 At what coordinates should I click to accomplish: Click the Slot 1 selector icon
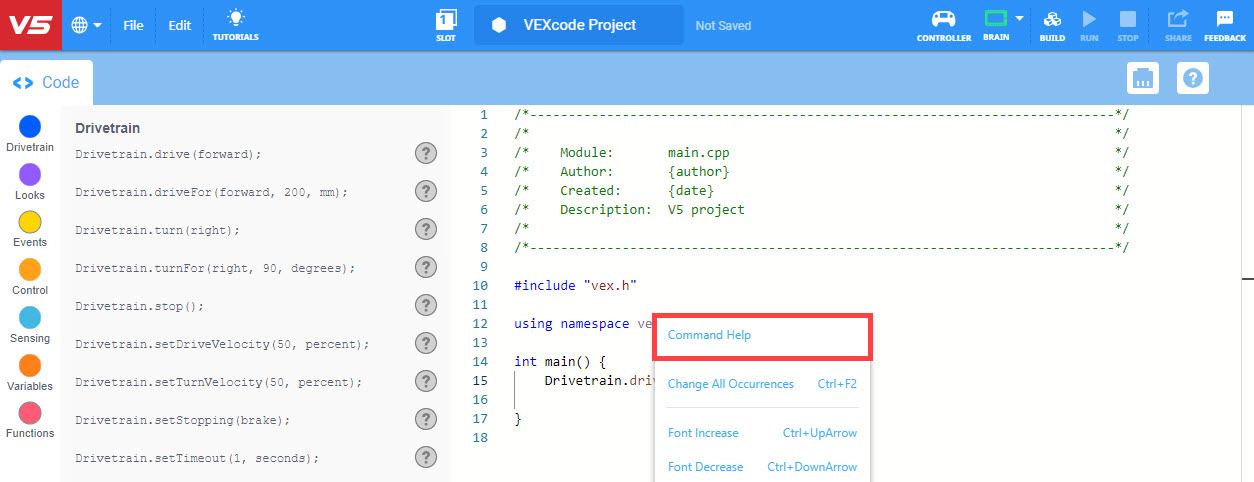coord(446,19)
